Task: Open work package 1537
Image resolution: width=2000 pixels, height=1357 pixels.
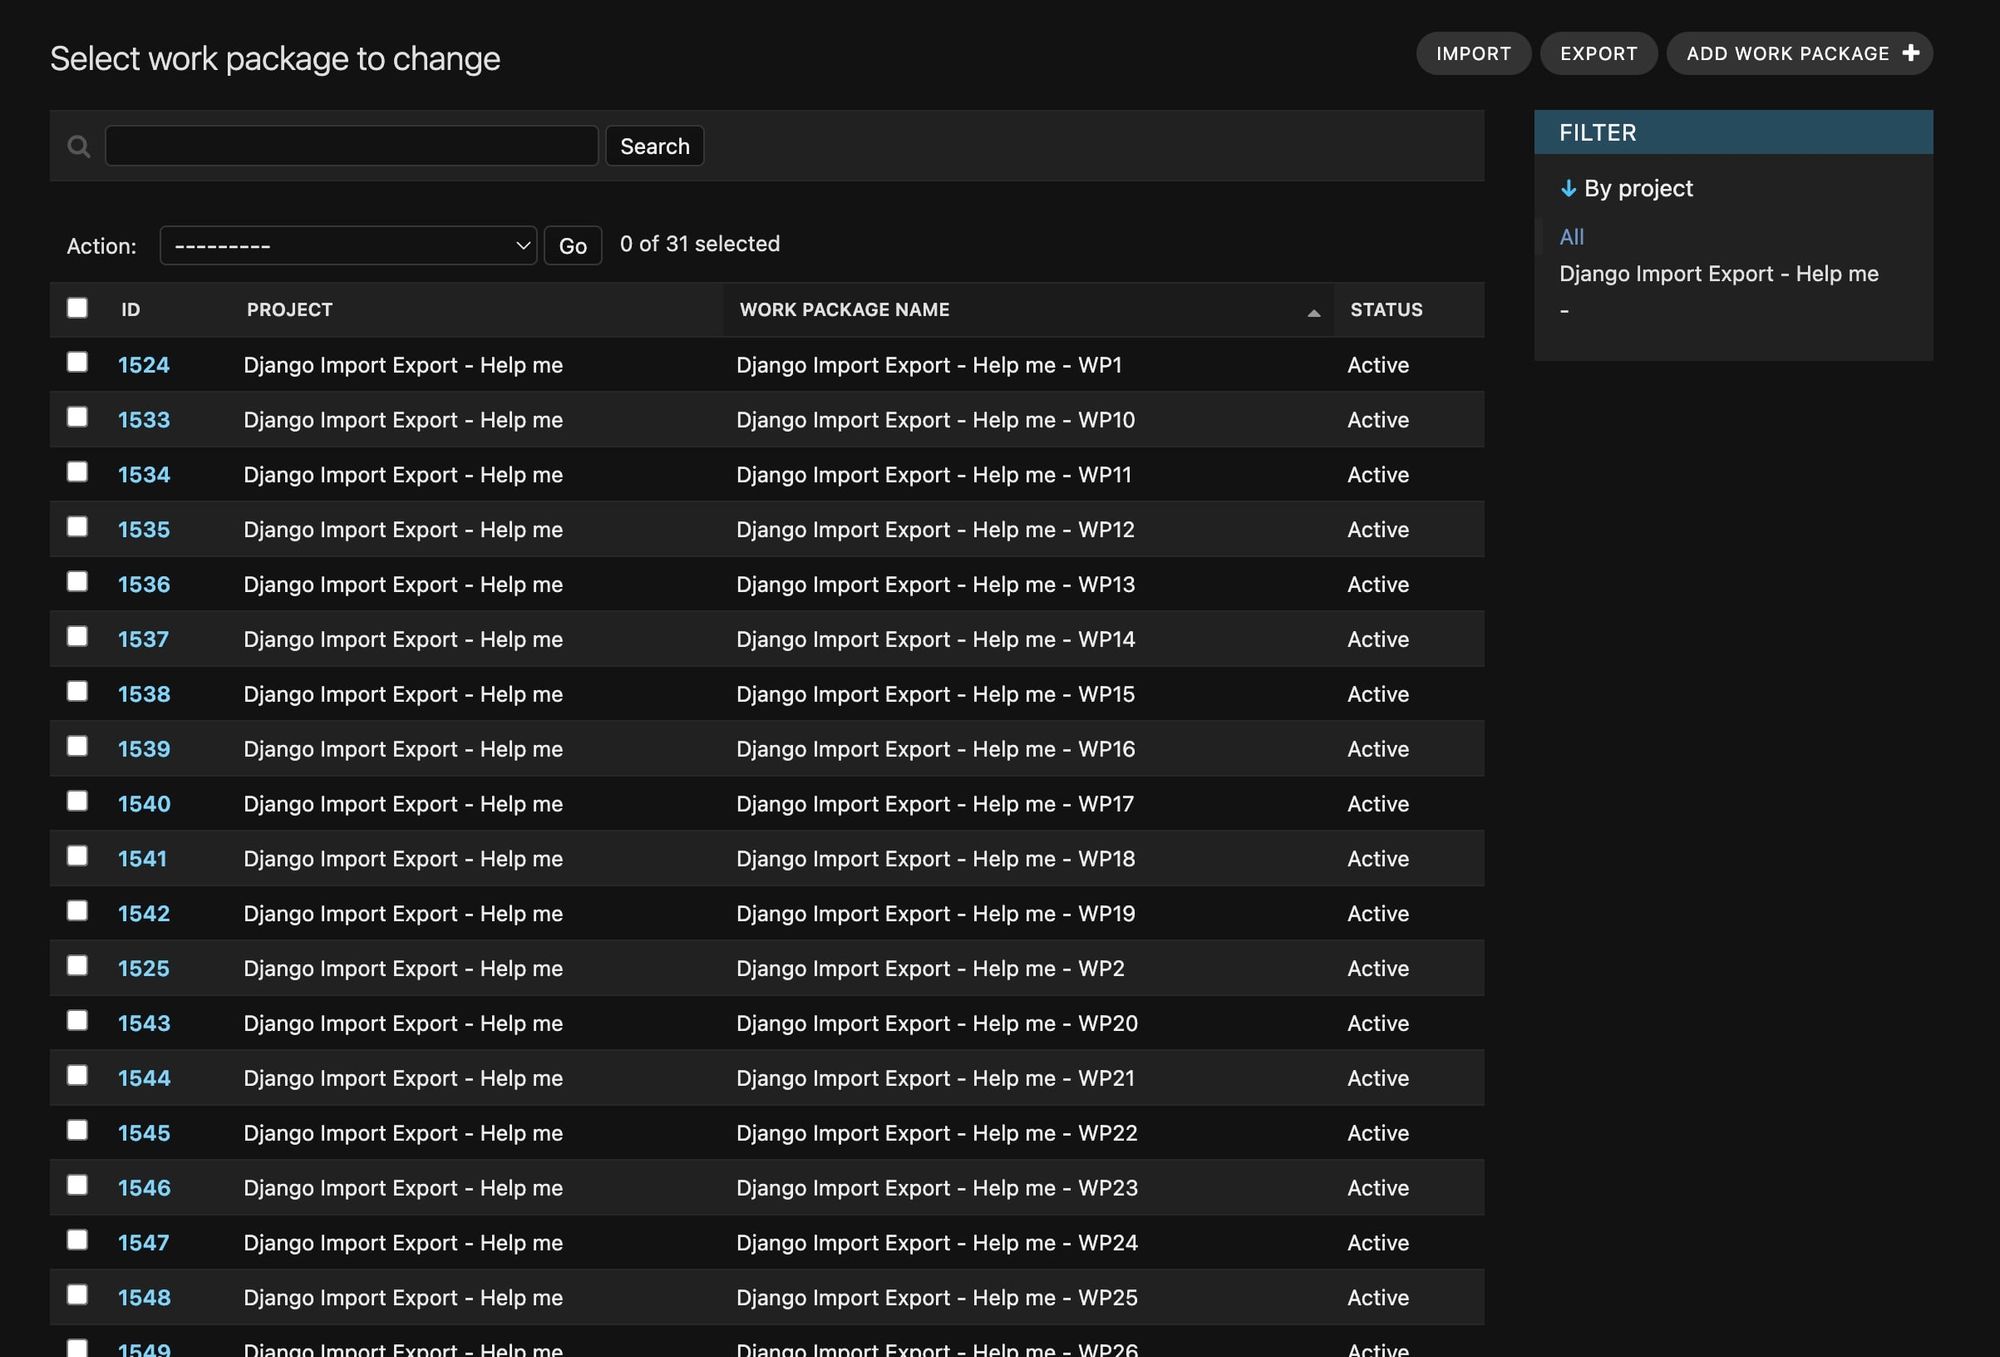Action: (143, 640)
